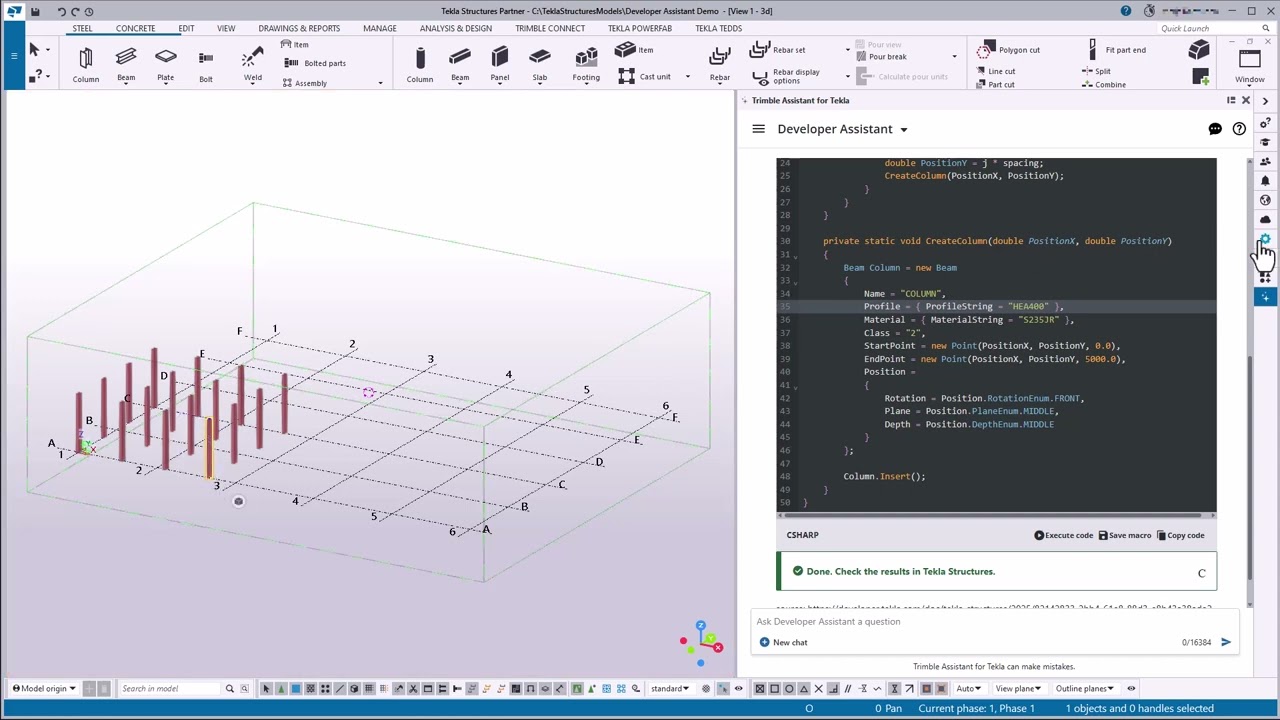1280x720 pixels.
Task: Click the Tekla help icon in title bar
Action: point(1126,11)
